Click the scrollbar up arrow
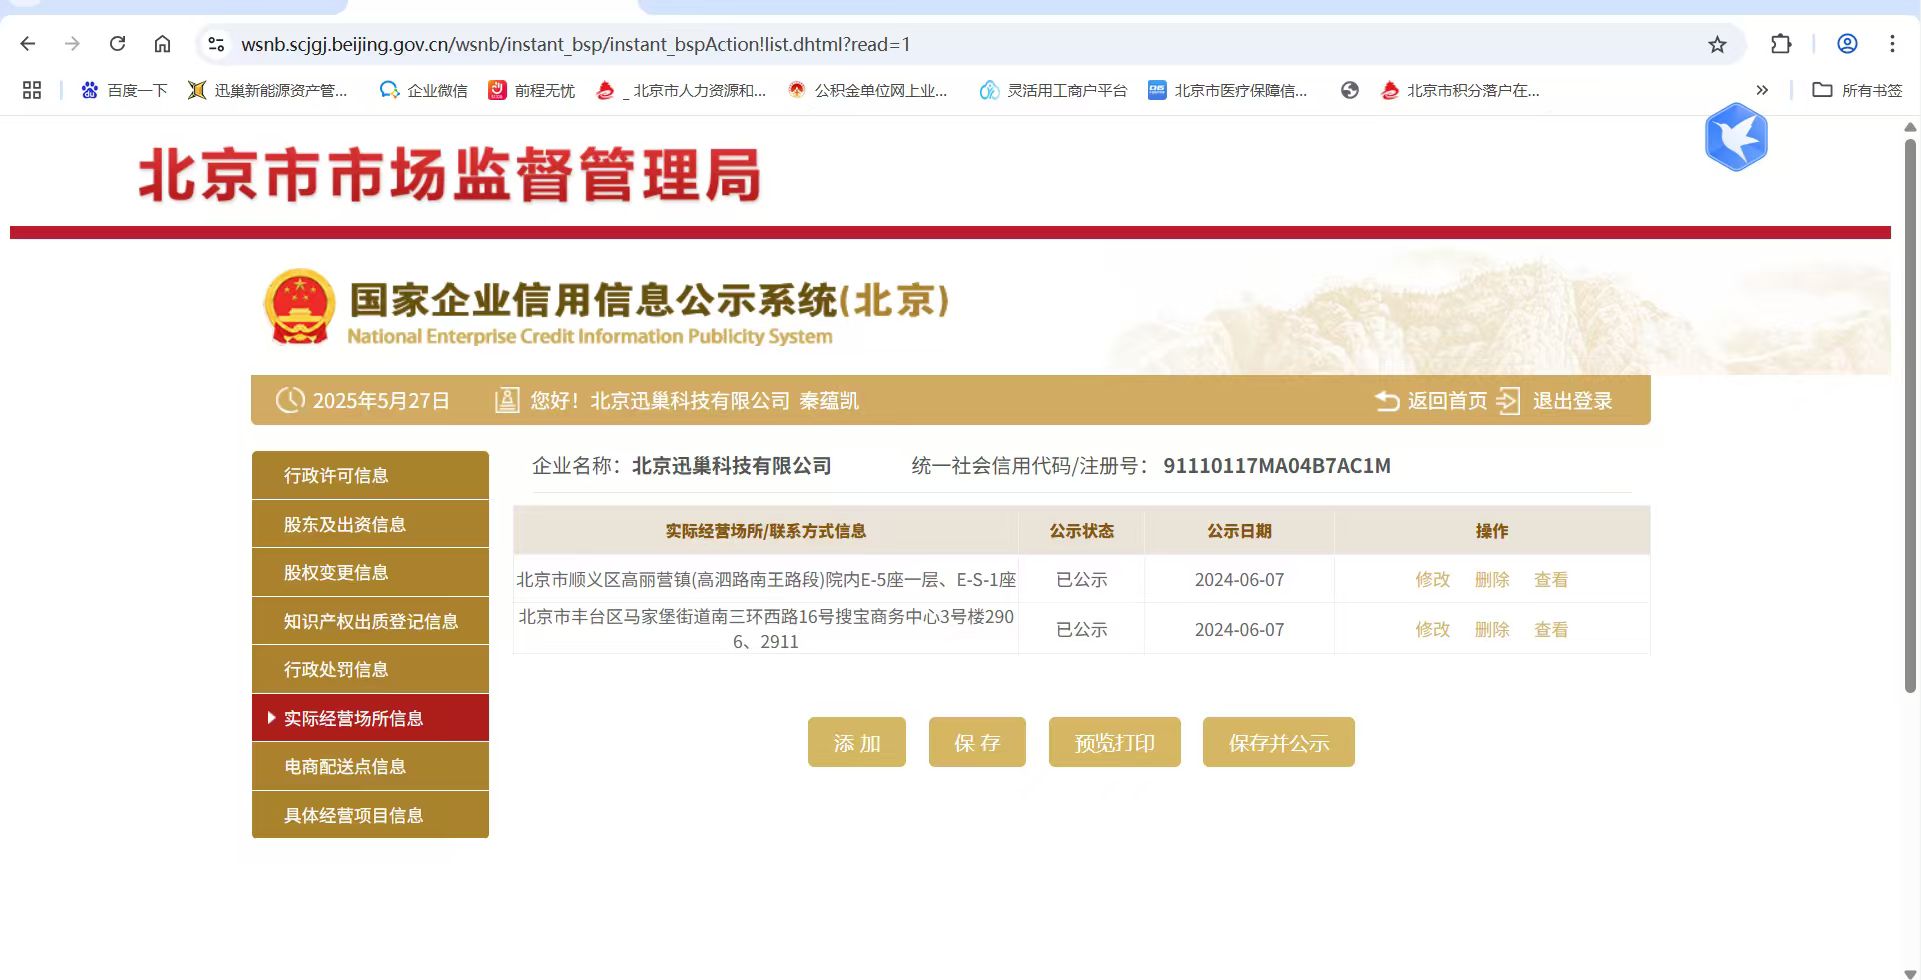Image resolution: width=1921 pixels, height=980 pixels. tap(1910, 127)
